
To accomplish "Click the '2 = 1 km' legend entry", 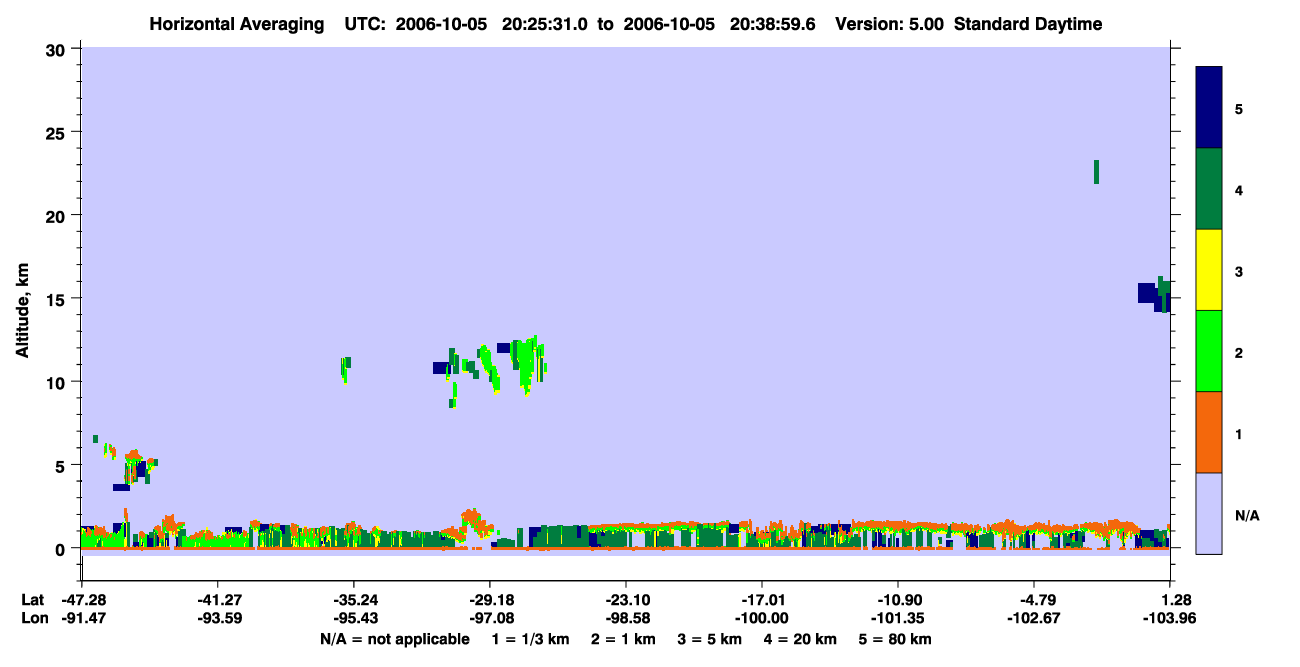I will 623,639.
